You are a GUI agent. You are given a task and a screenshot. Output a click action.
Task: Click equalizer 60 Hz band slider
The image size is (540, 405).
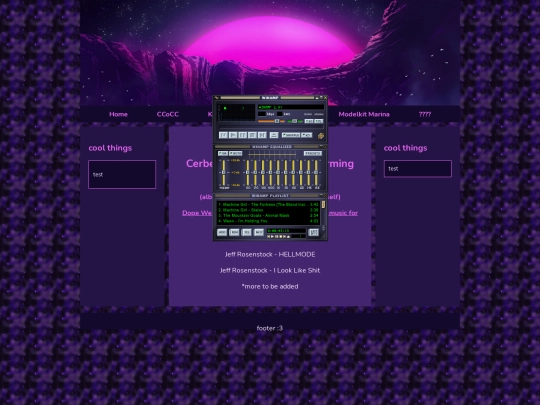tap(248, 173)
